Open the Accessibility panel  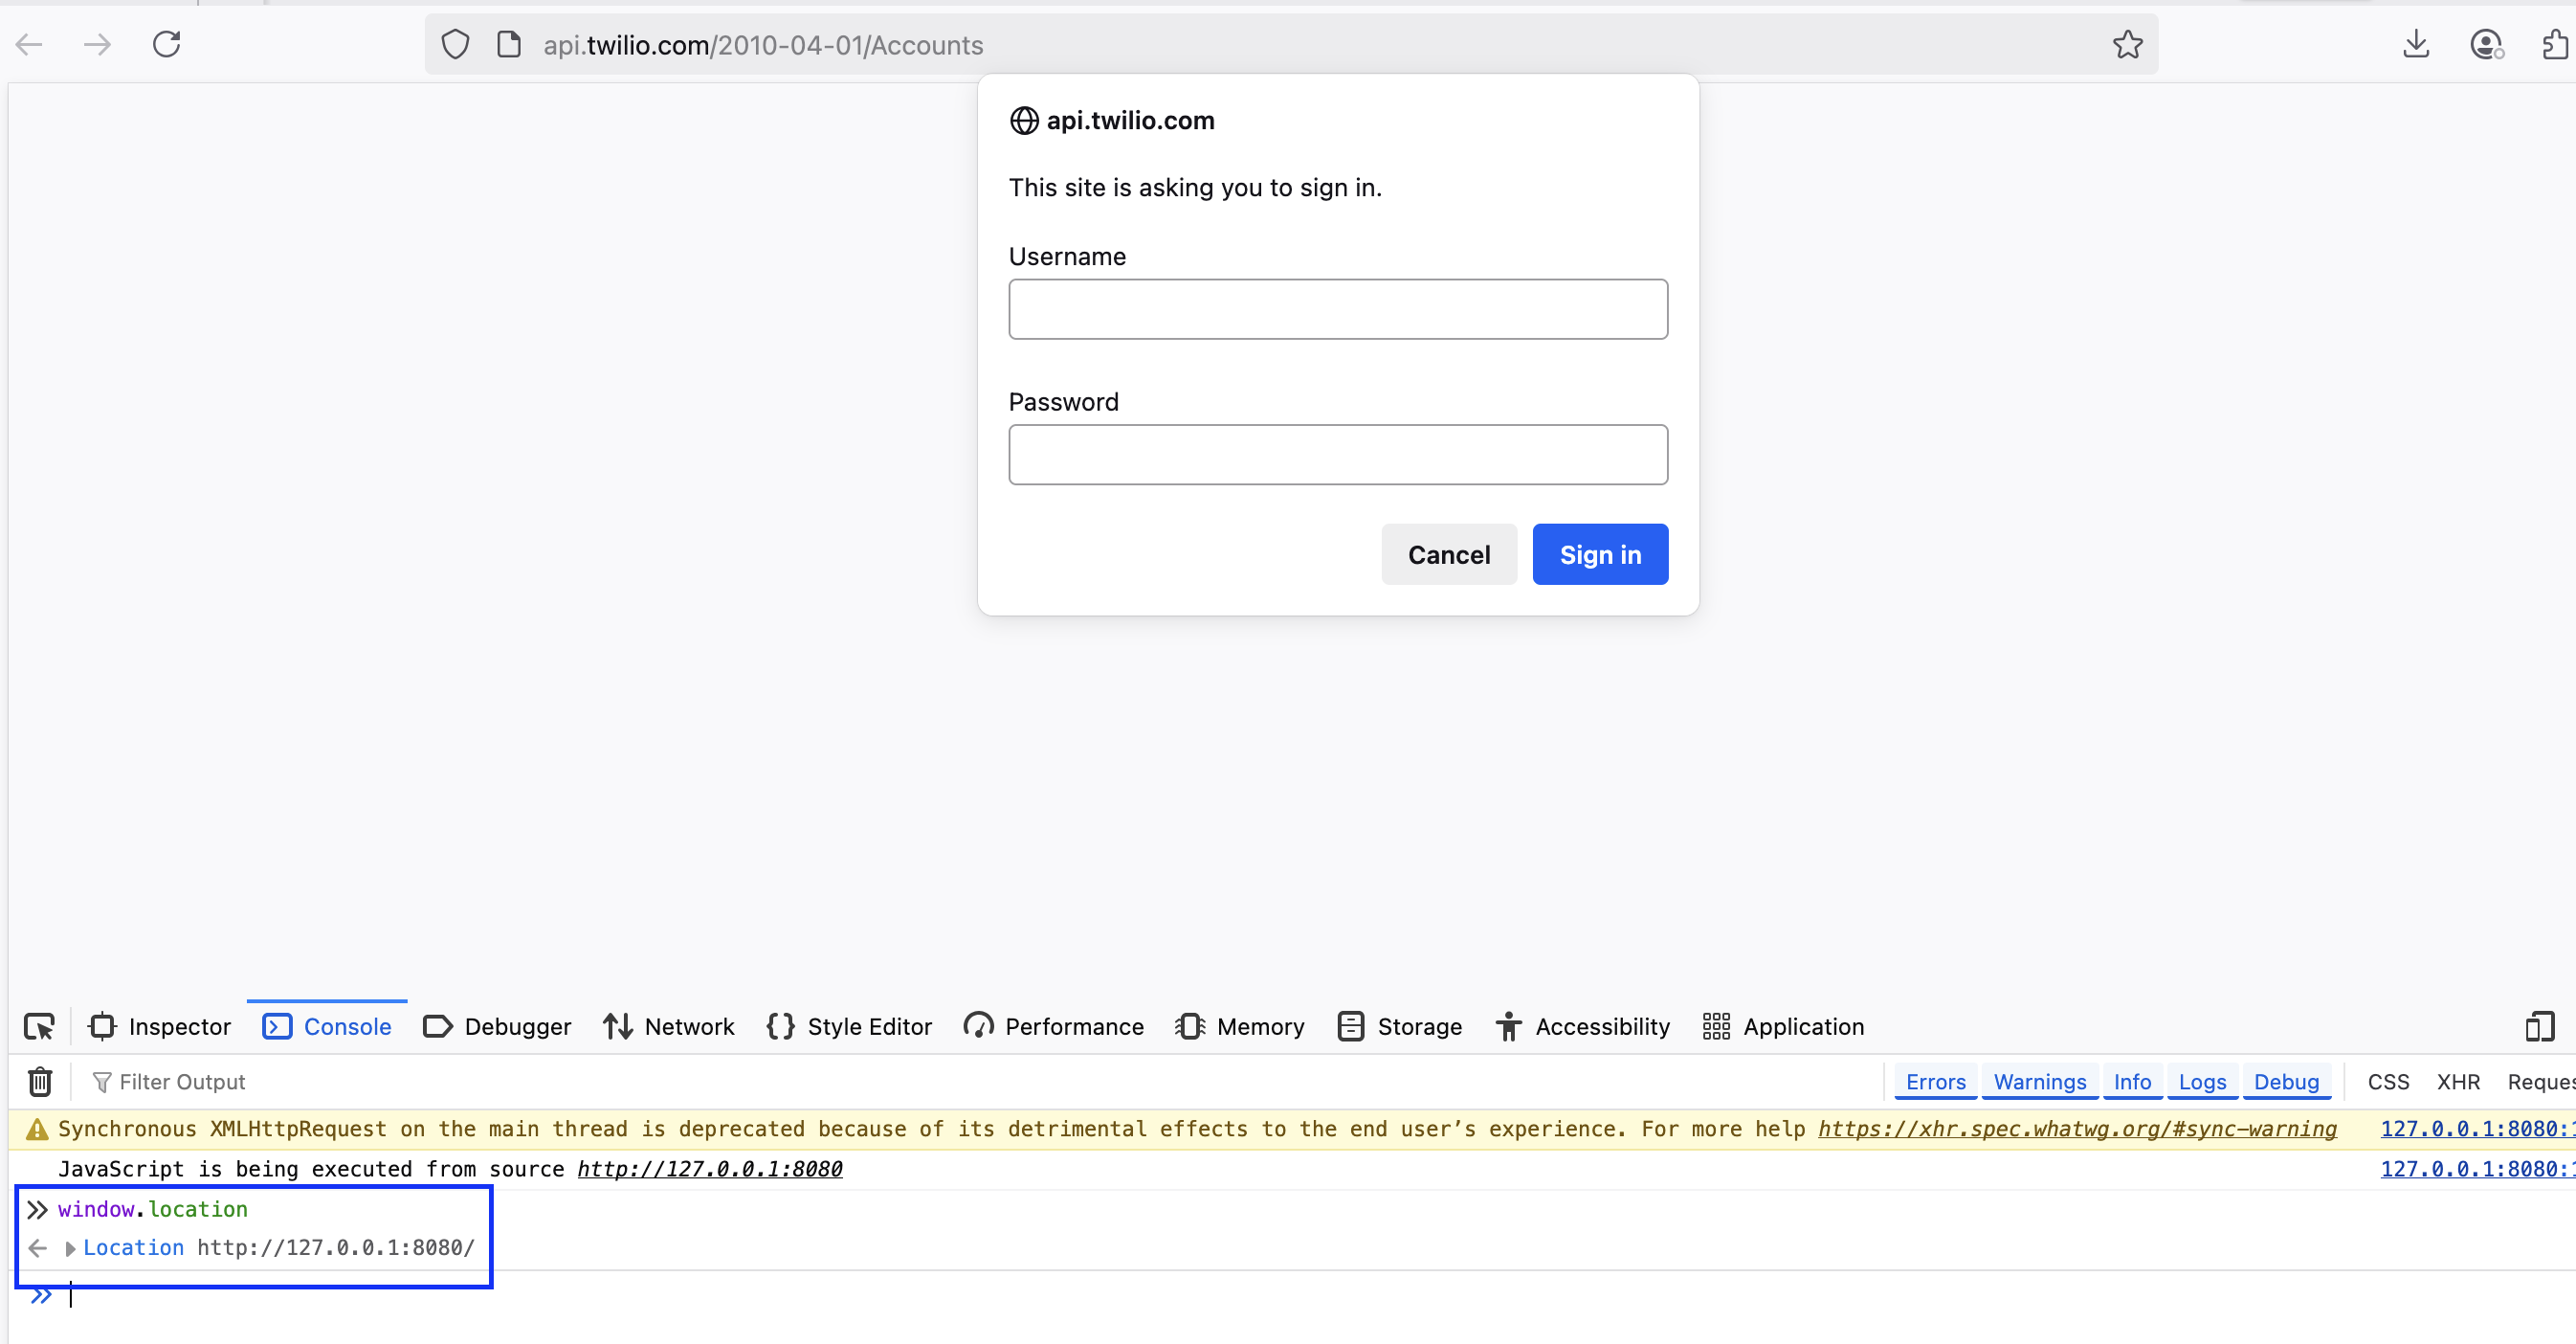click(x=1581, y=1026)
